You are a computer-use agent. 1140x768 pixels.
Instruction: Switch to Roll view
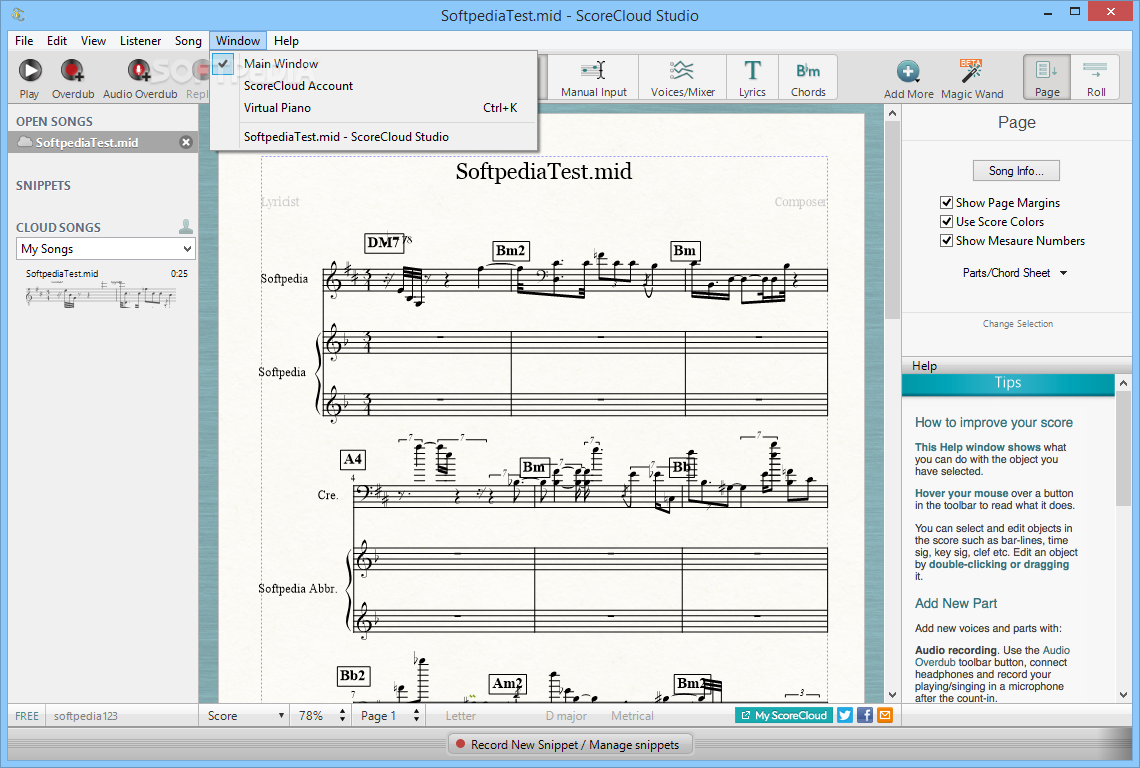[x=1096, y=77]
